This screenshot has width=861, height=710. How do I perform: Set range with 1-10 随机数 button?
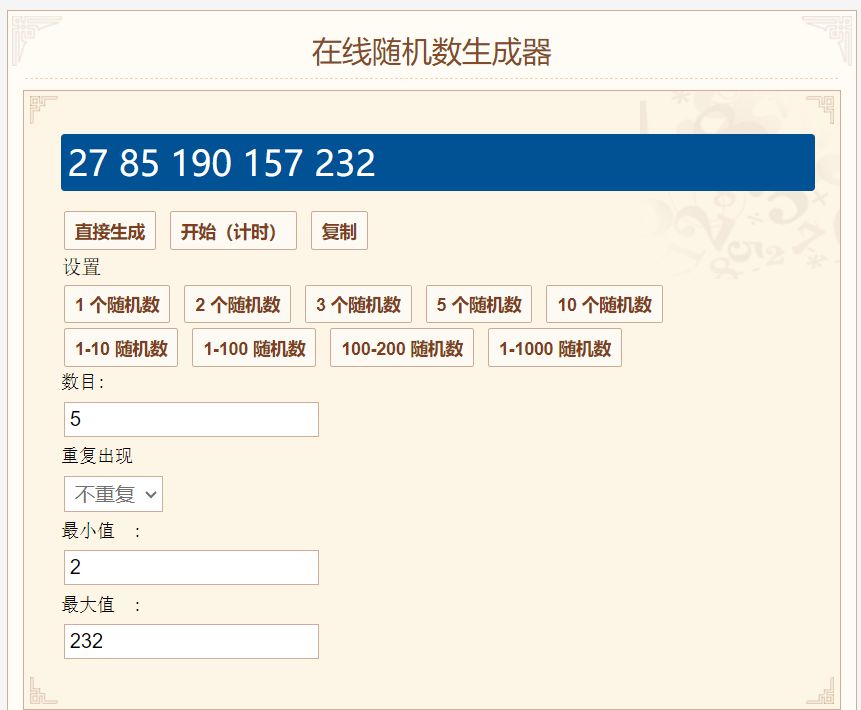point(121,348)
